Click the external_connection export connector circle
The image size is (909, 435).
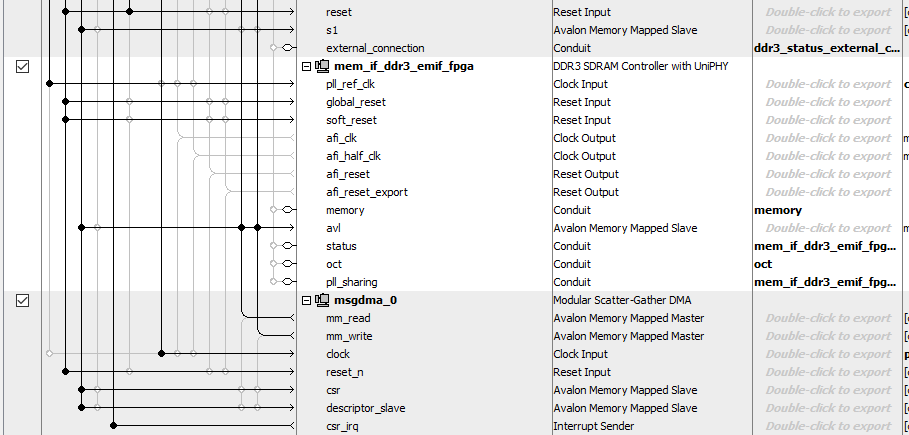[x=286, y=48]
